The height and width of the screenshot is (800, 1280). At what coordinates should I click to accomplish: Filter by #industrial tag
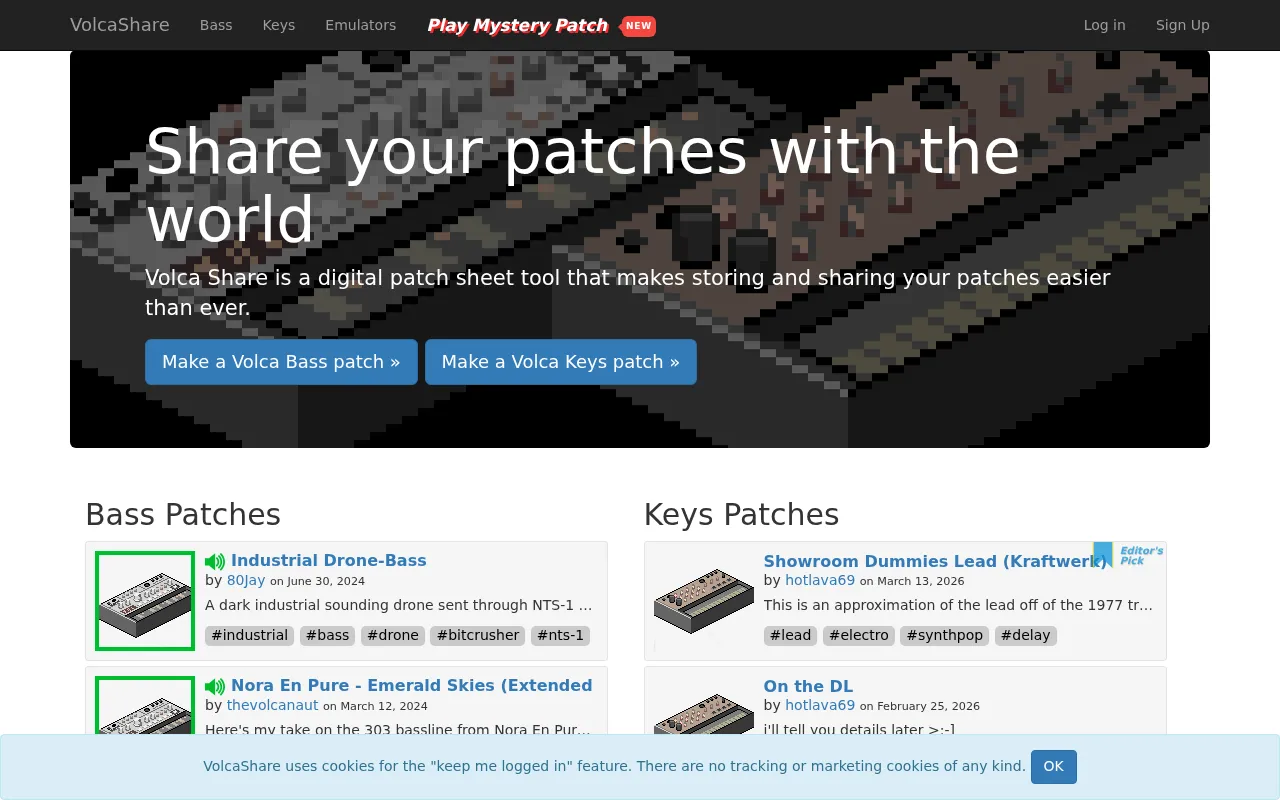tap(250, 635)
